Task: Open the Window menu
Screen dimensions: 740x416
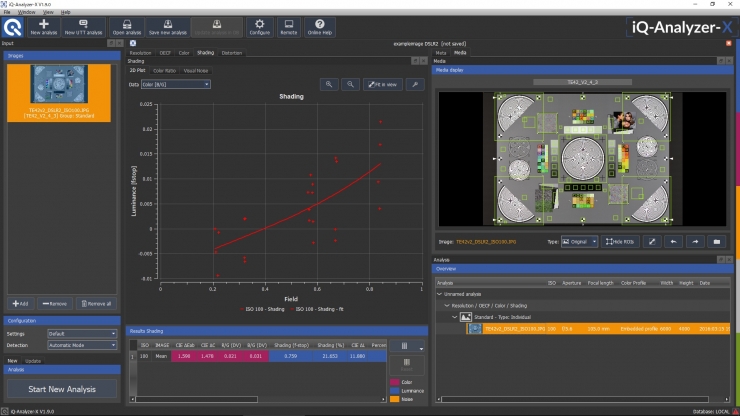Action: point(26,12)
